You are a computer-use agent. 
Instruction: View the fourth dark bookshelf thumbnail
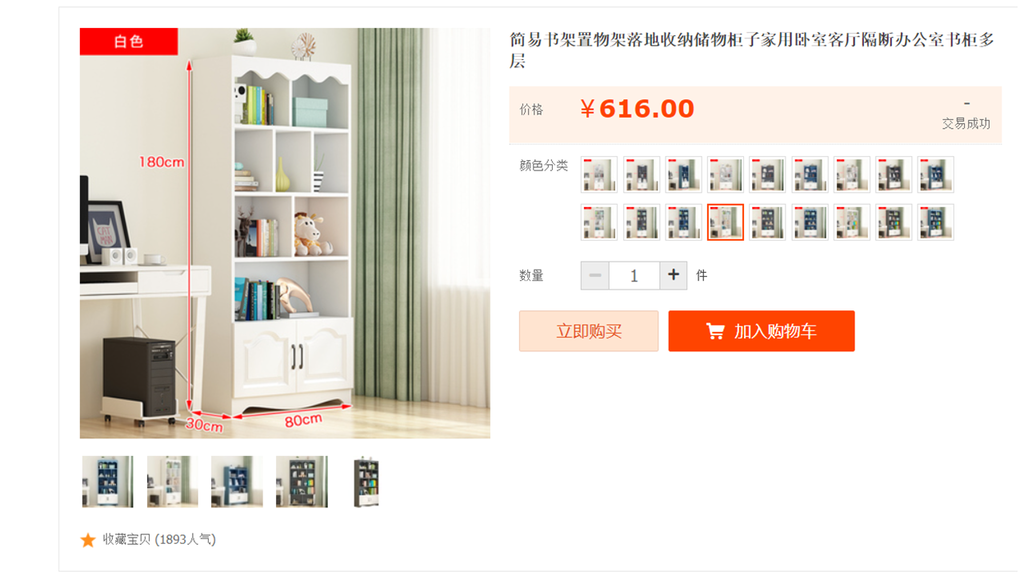pyautogui.click(x=301, y=482)
